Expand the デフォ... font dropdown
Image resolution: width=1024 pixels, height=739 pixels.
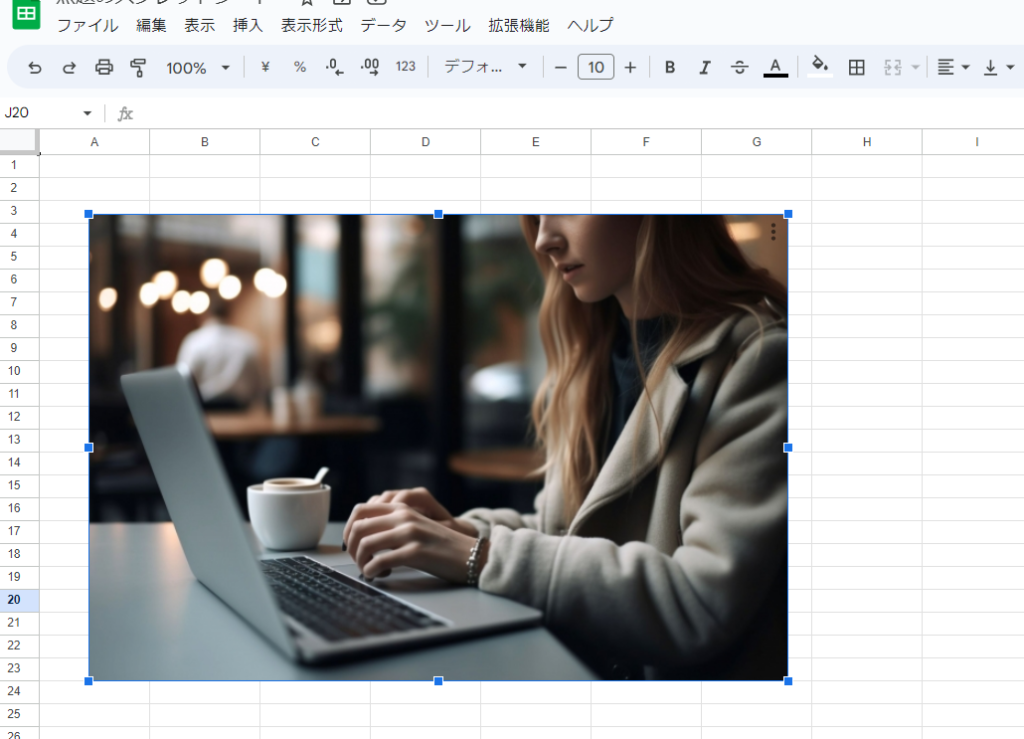point(485,67)
